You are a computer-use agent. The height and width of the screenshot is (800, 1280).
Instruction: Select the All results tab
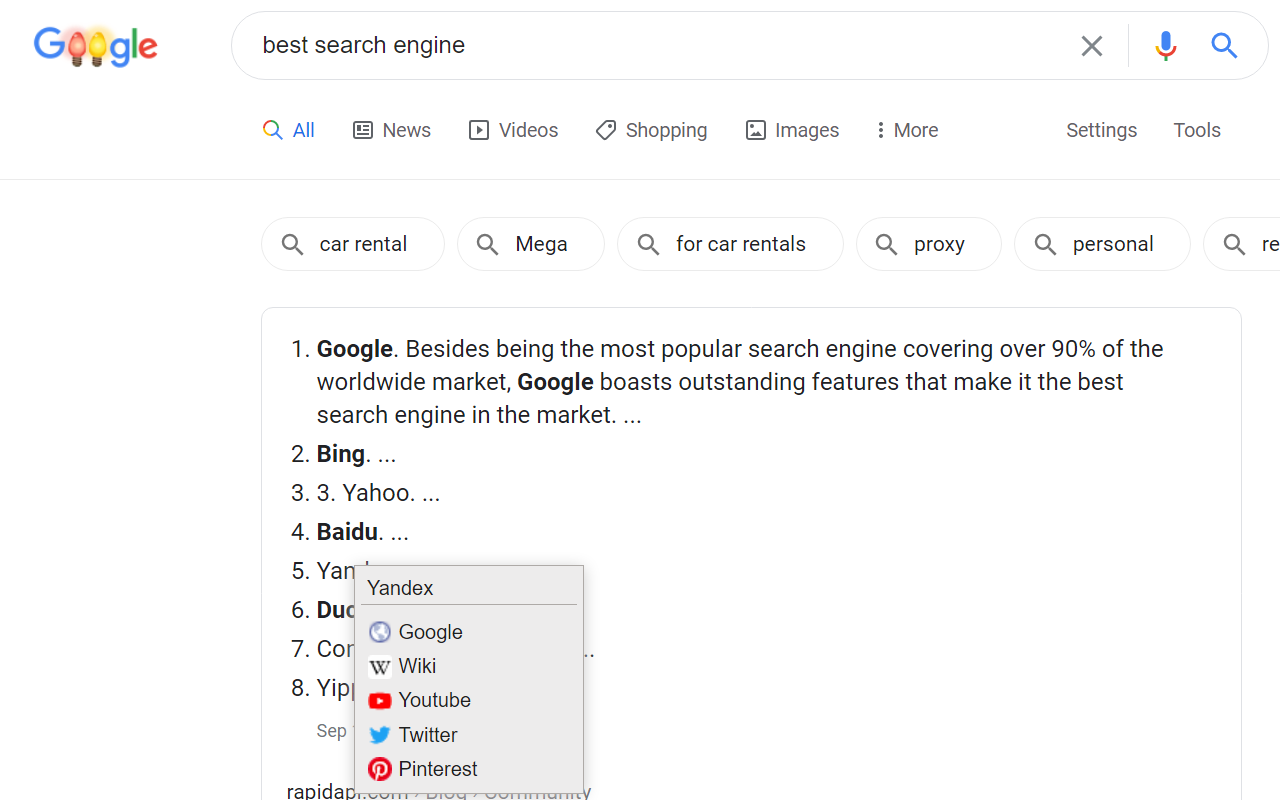coord(289,130)
